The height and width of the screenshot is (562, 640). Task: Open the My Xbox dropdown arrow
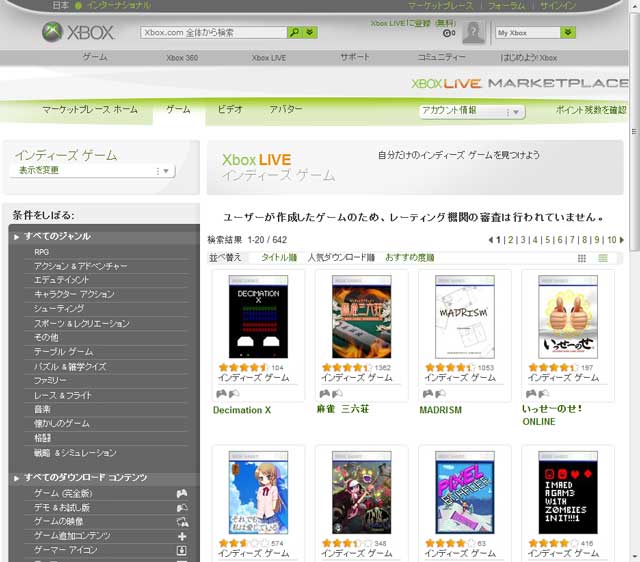point(568,32)
